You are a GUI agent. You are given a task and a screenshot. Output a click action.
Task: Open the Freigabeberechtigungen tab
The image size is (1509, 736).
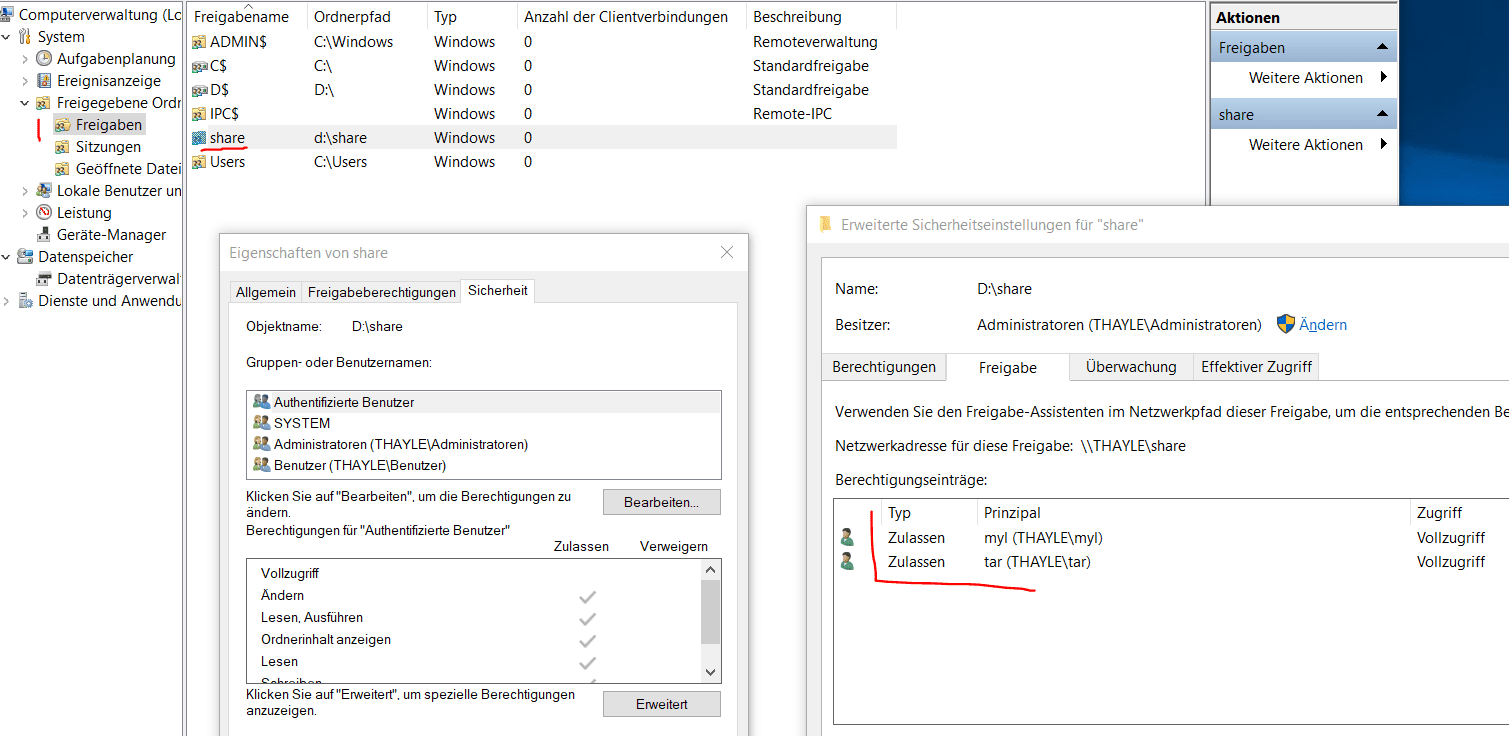(x=382, y=292)
